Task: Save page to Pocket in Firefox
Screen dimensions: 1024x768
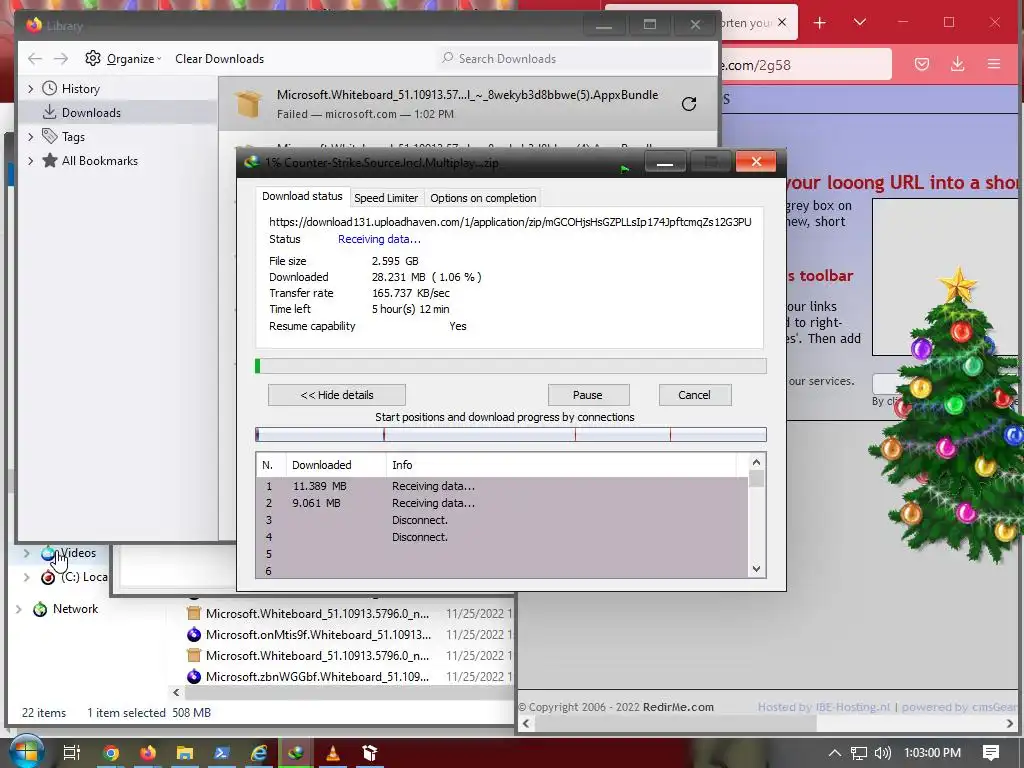Action: [x=921, y=64]
